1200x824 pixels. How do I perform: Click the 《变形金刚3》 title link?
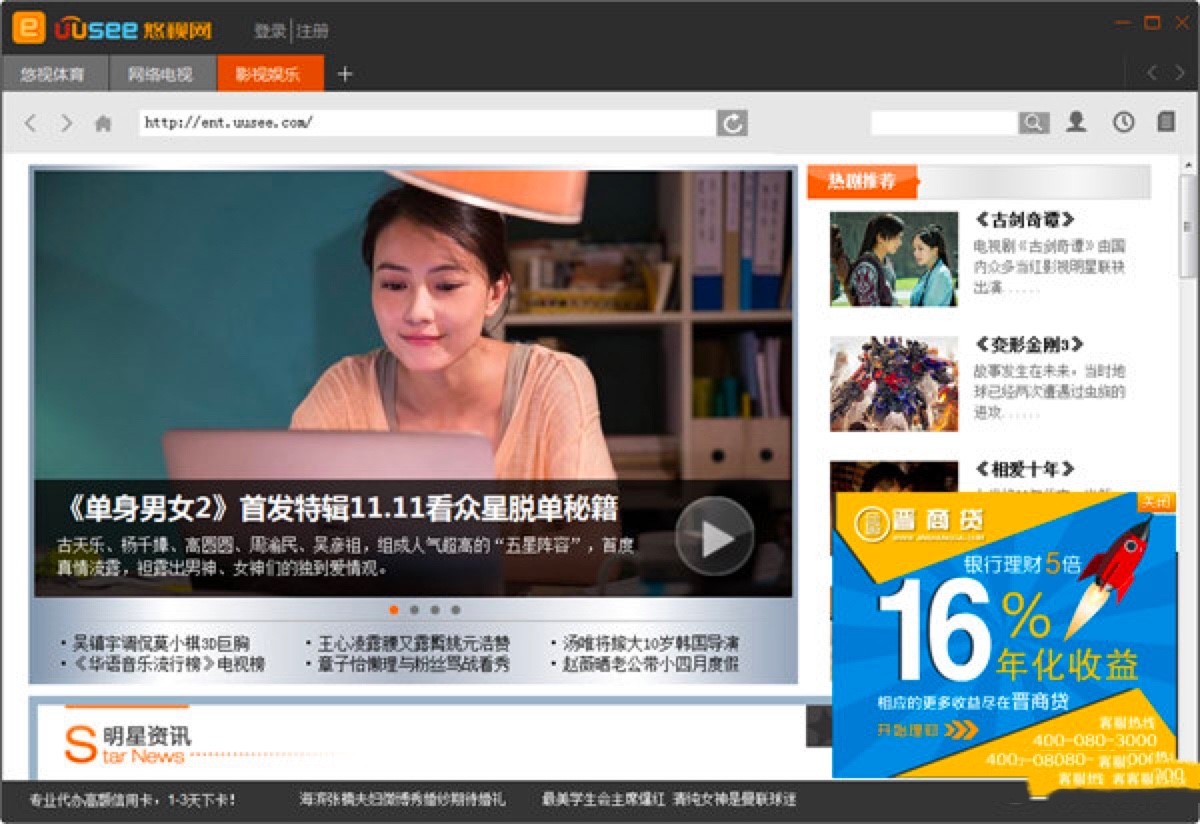pos(1029,345)
